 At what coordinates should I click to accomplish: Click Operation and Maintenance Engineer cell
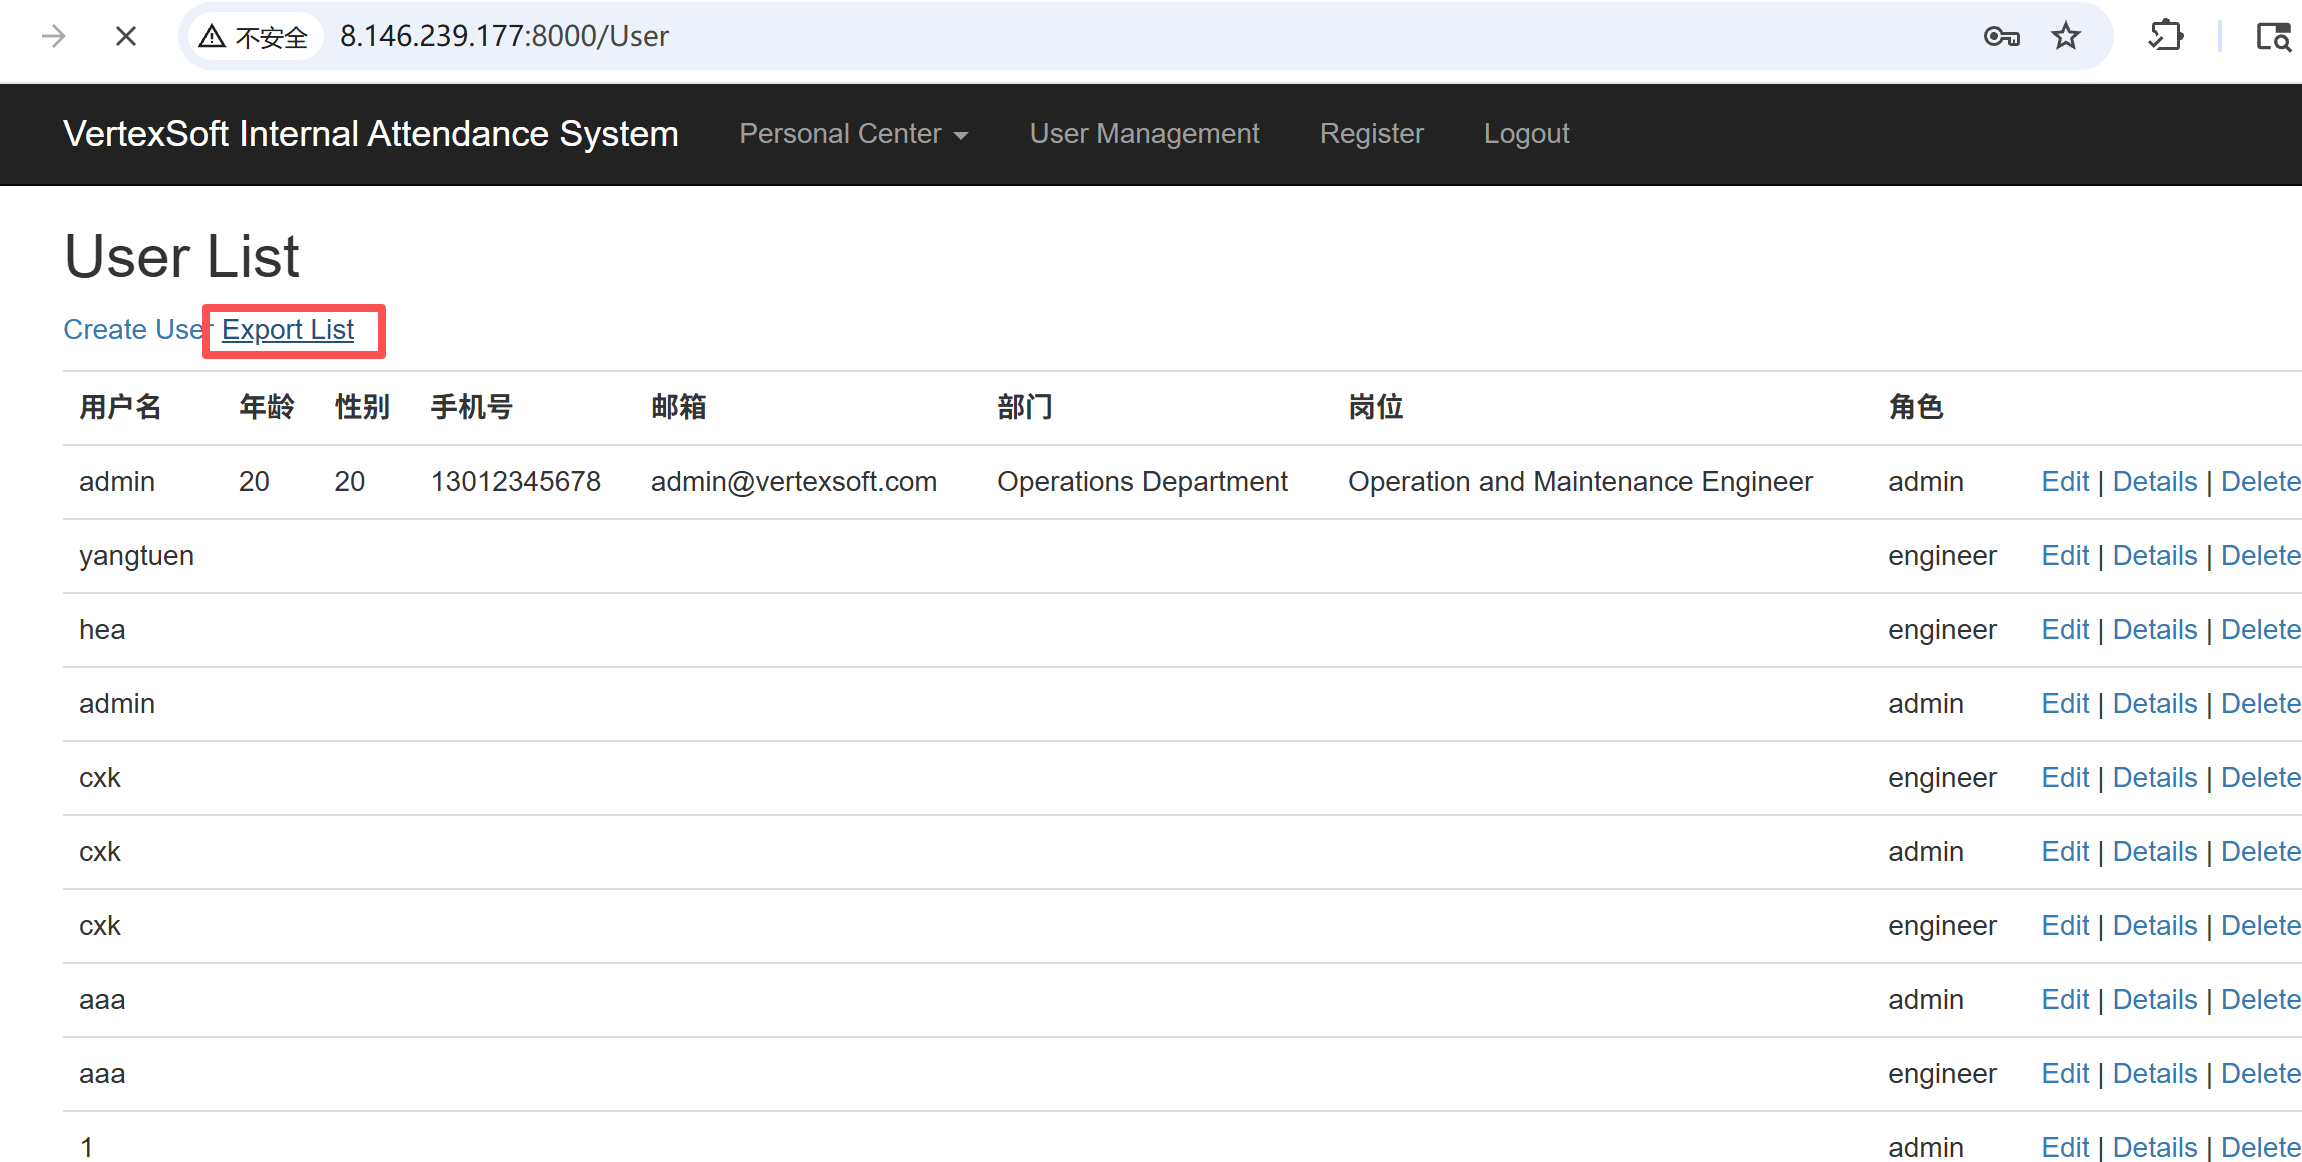(x=1580, y=481)
